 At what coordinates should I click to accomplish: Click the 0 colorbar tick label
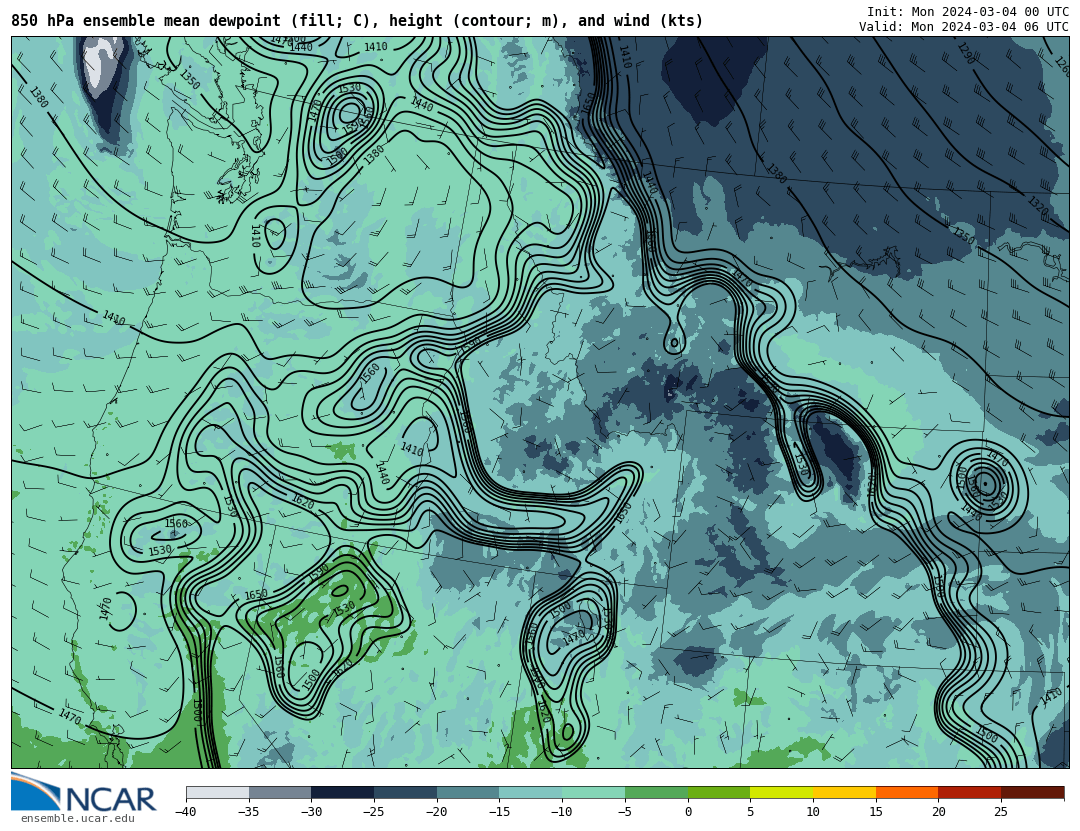(x=687, y=812)
